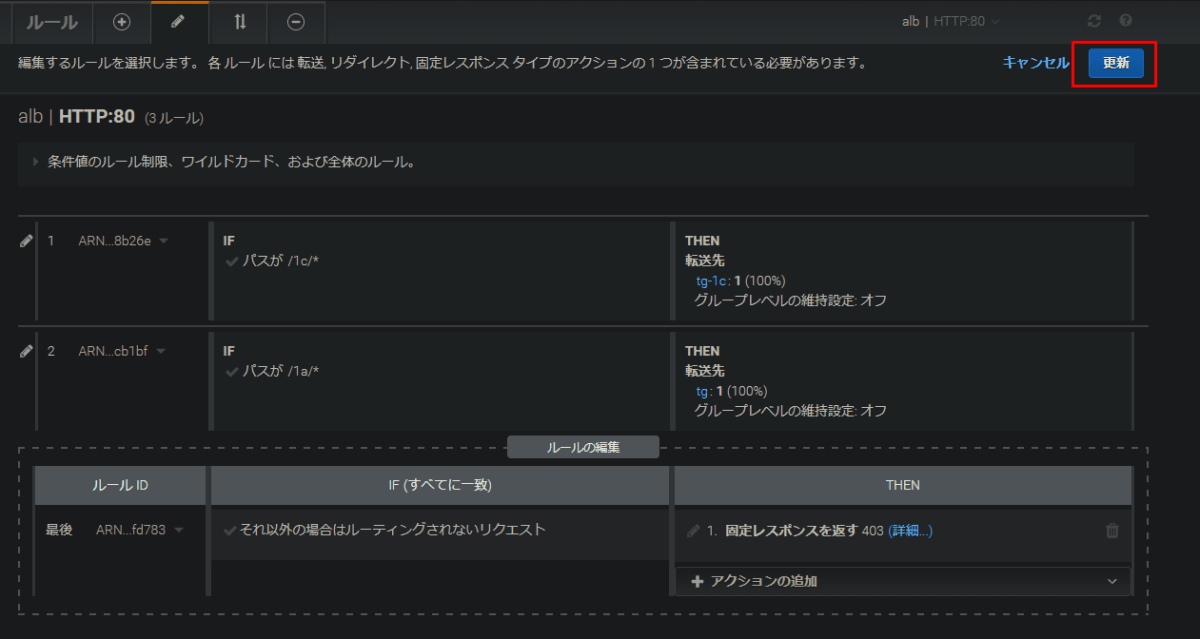Open the add rule tab with plus icon

(121, 21)
